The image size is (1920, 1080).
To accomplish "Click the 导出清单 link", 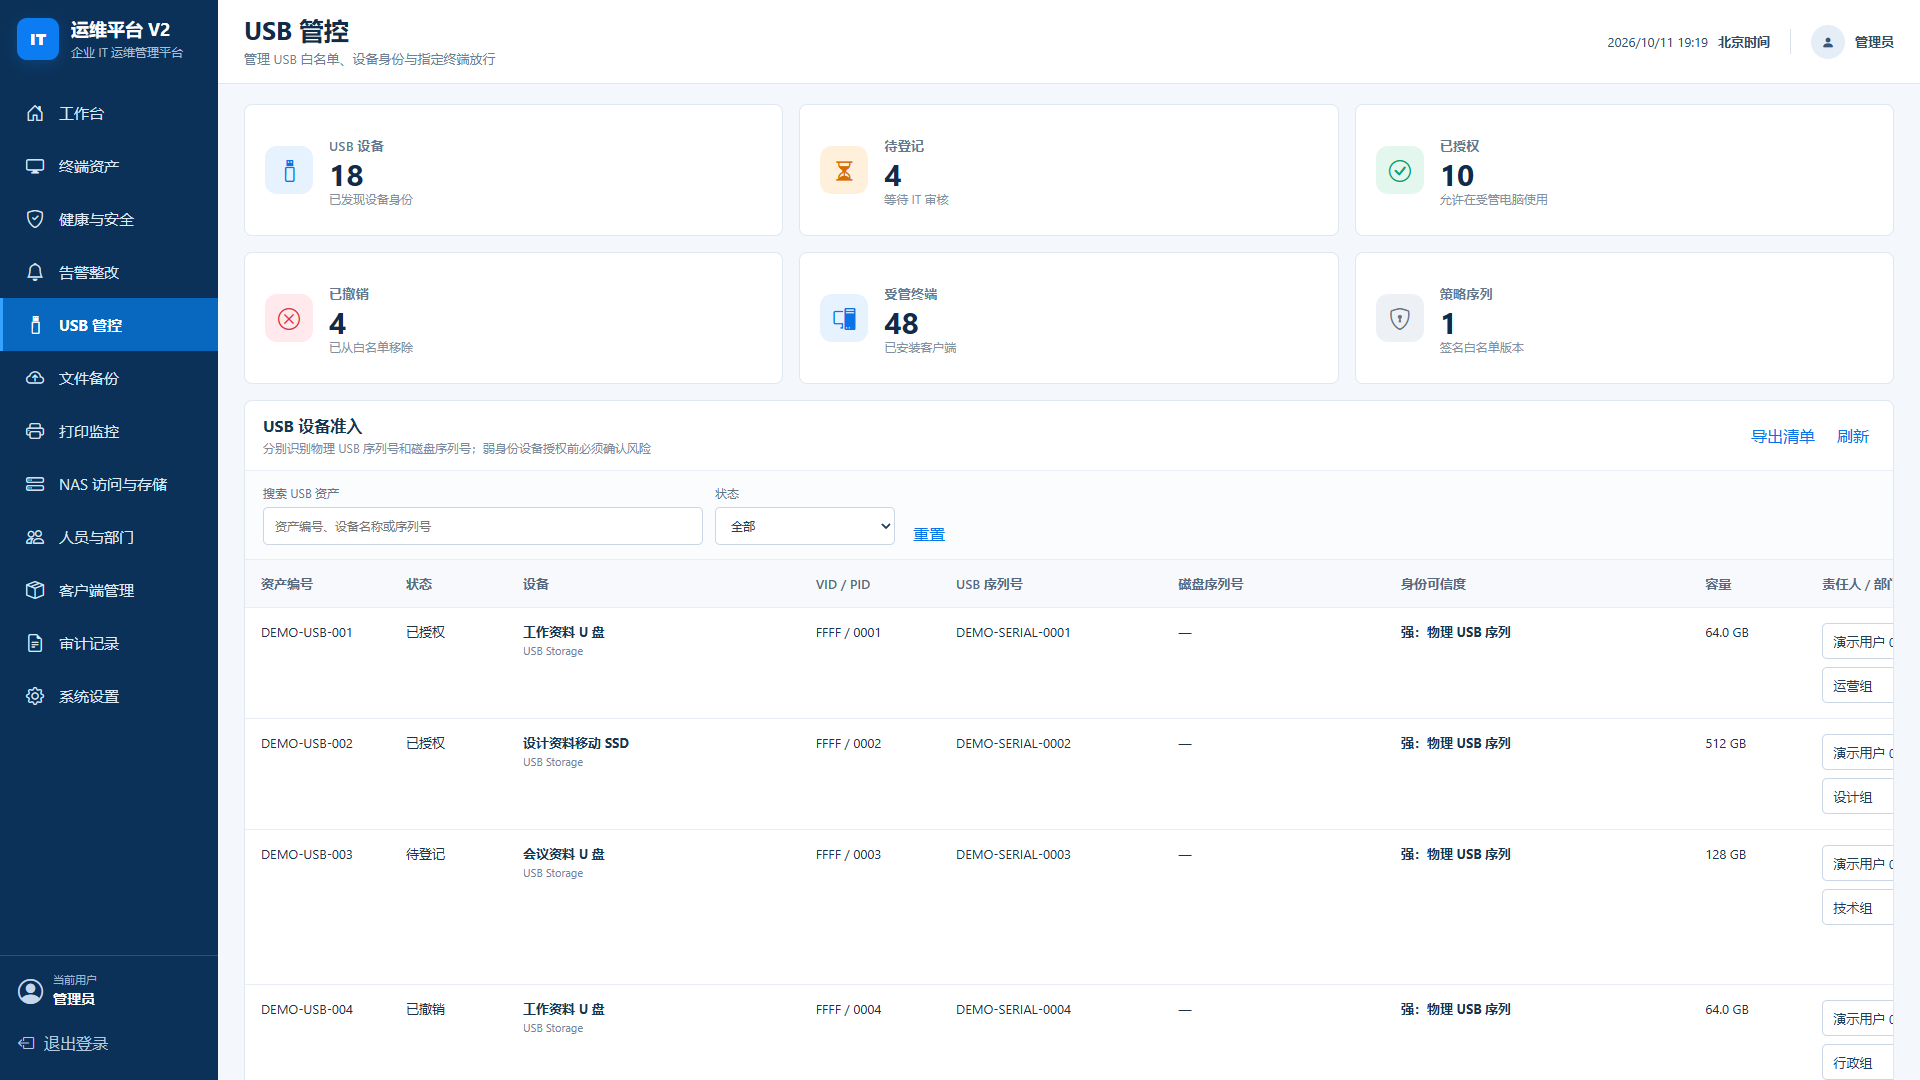I will 1782,436.
